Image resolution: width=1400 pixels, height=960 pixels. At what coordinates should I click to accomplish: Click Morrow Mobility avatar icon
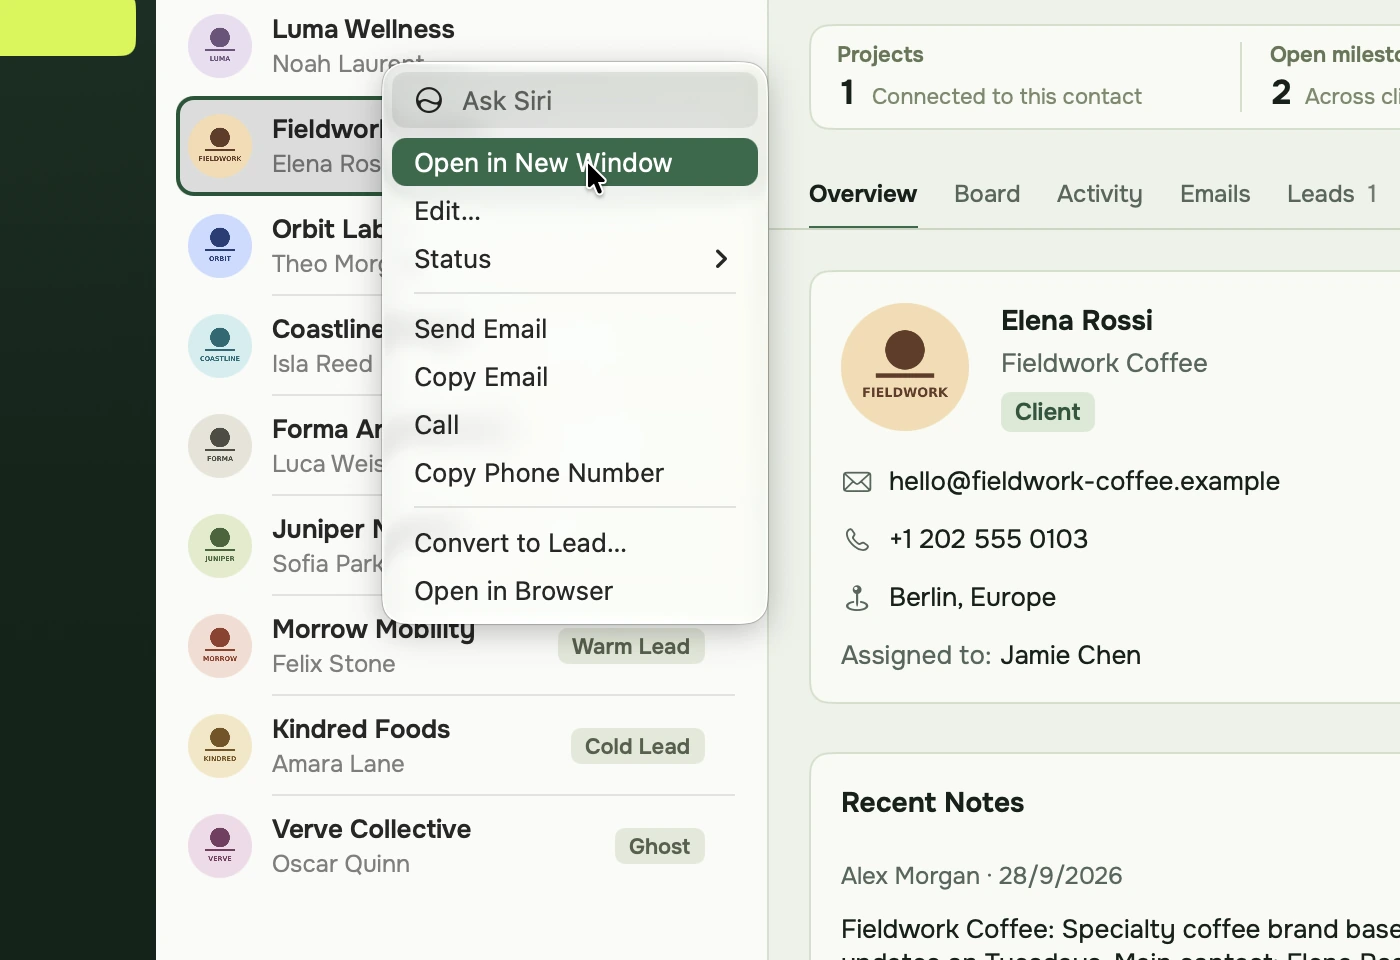[x=220, y=646]
